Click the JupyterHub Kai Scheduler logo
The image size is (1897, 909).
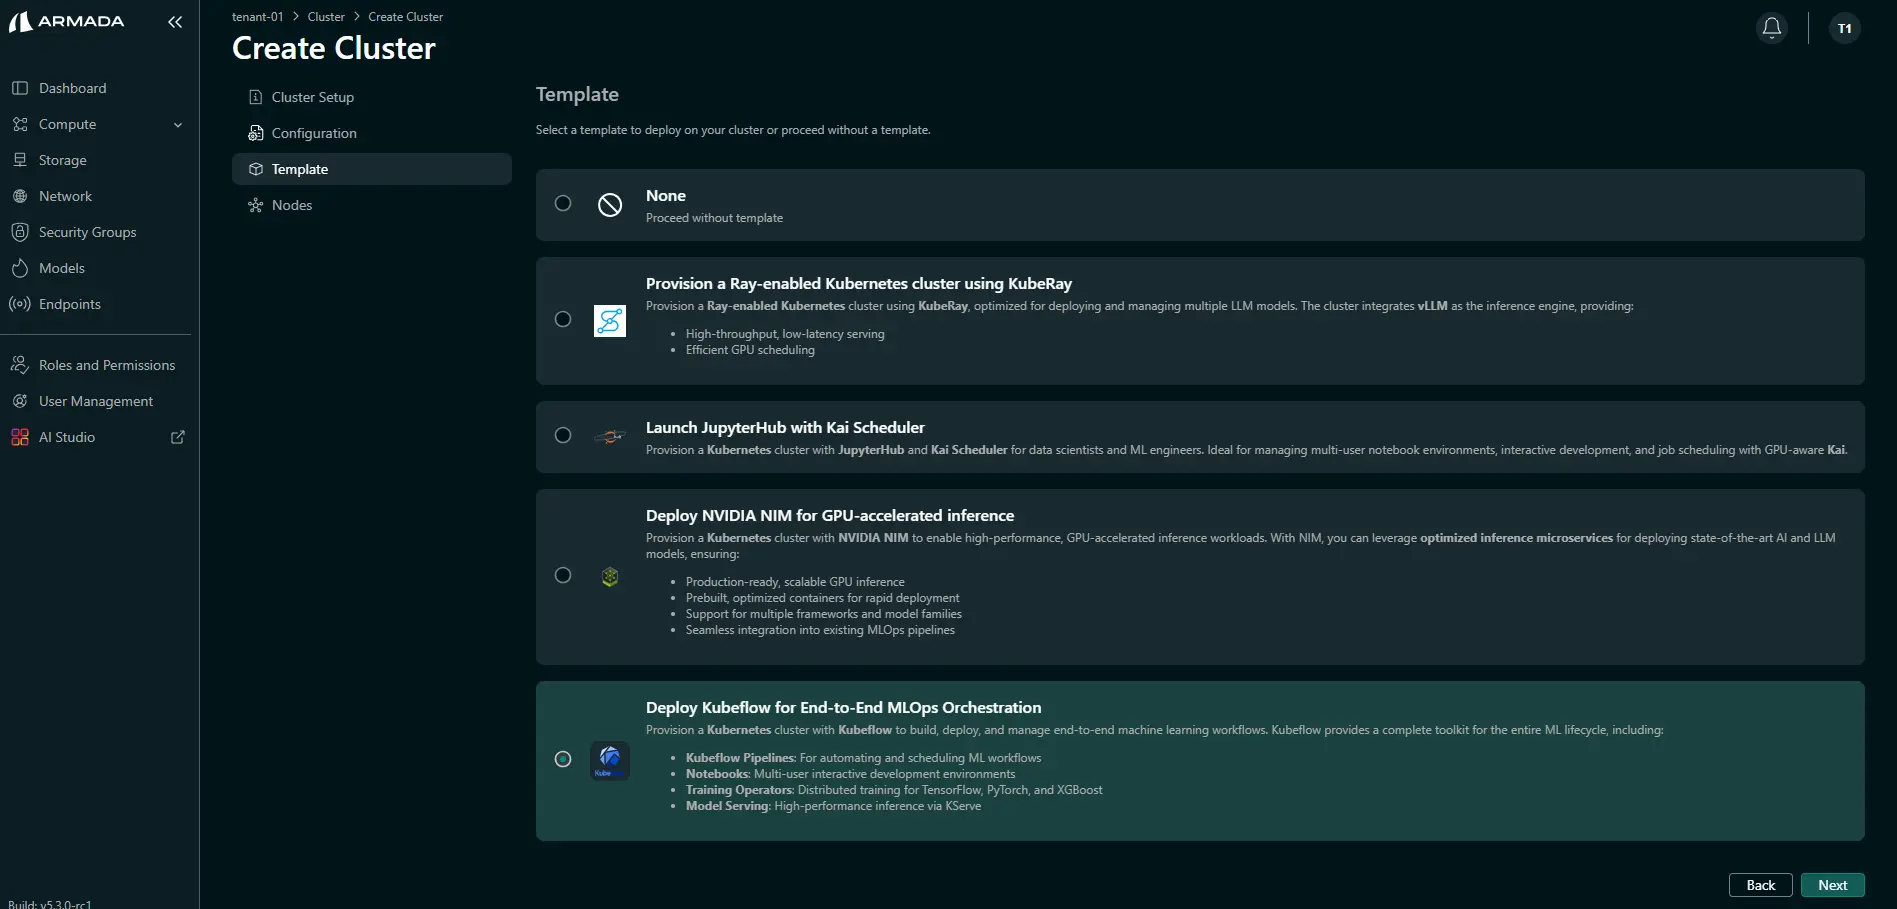tap(610, 436)
